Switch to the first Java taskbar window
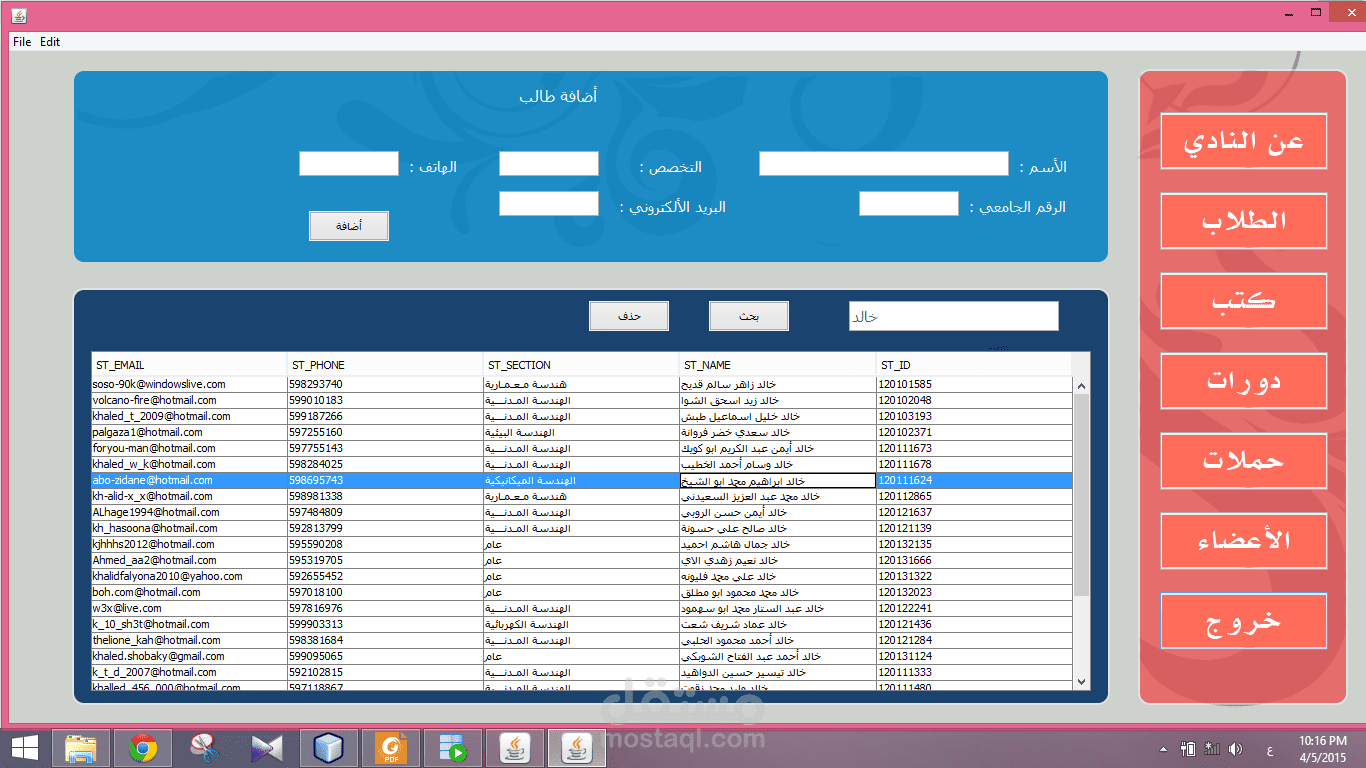Screen dimensions: 1366x768 pos(515,748)
